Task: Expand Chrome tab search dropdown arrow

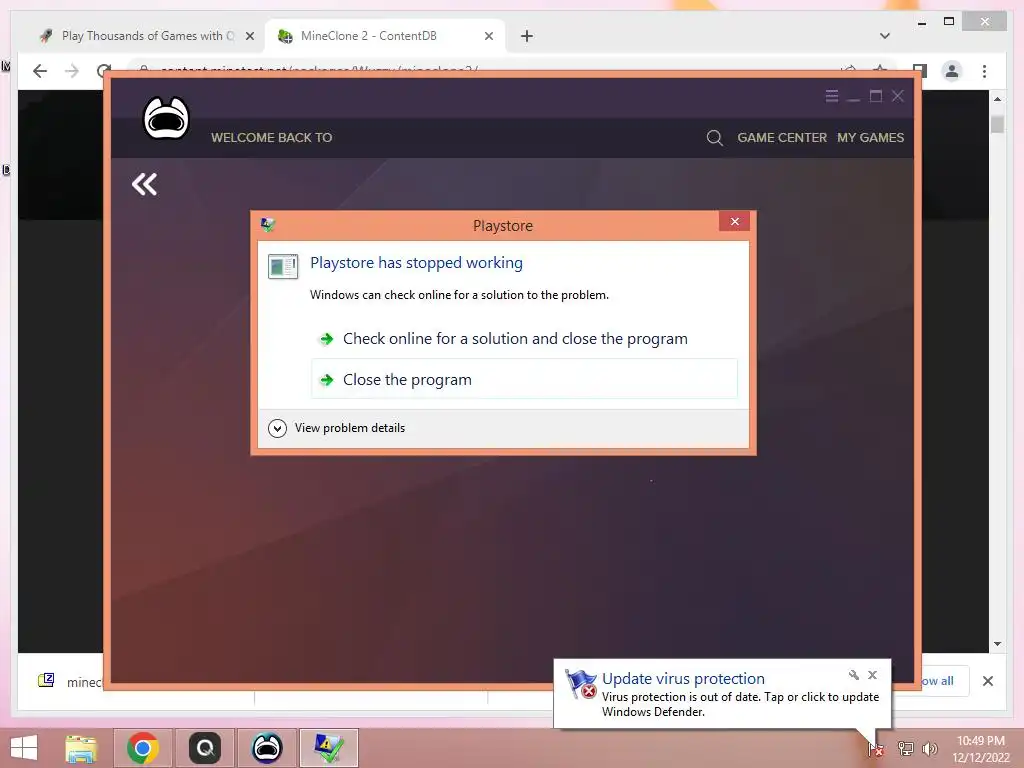Action: click(x=885, y=36)
